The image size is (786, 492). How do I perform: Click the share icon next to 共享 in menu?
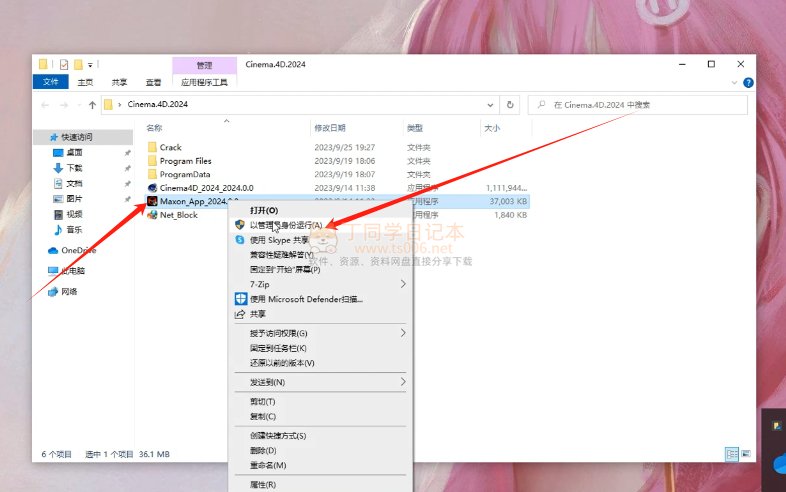click(240, 314)
